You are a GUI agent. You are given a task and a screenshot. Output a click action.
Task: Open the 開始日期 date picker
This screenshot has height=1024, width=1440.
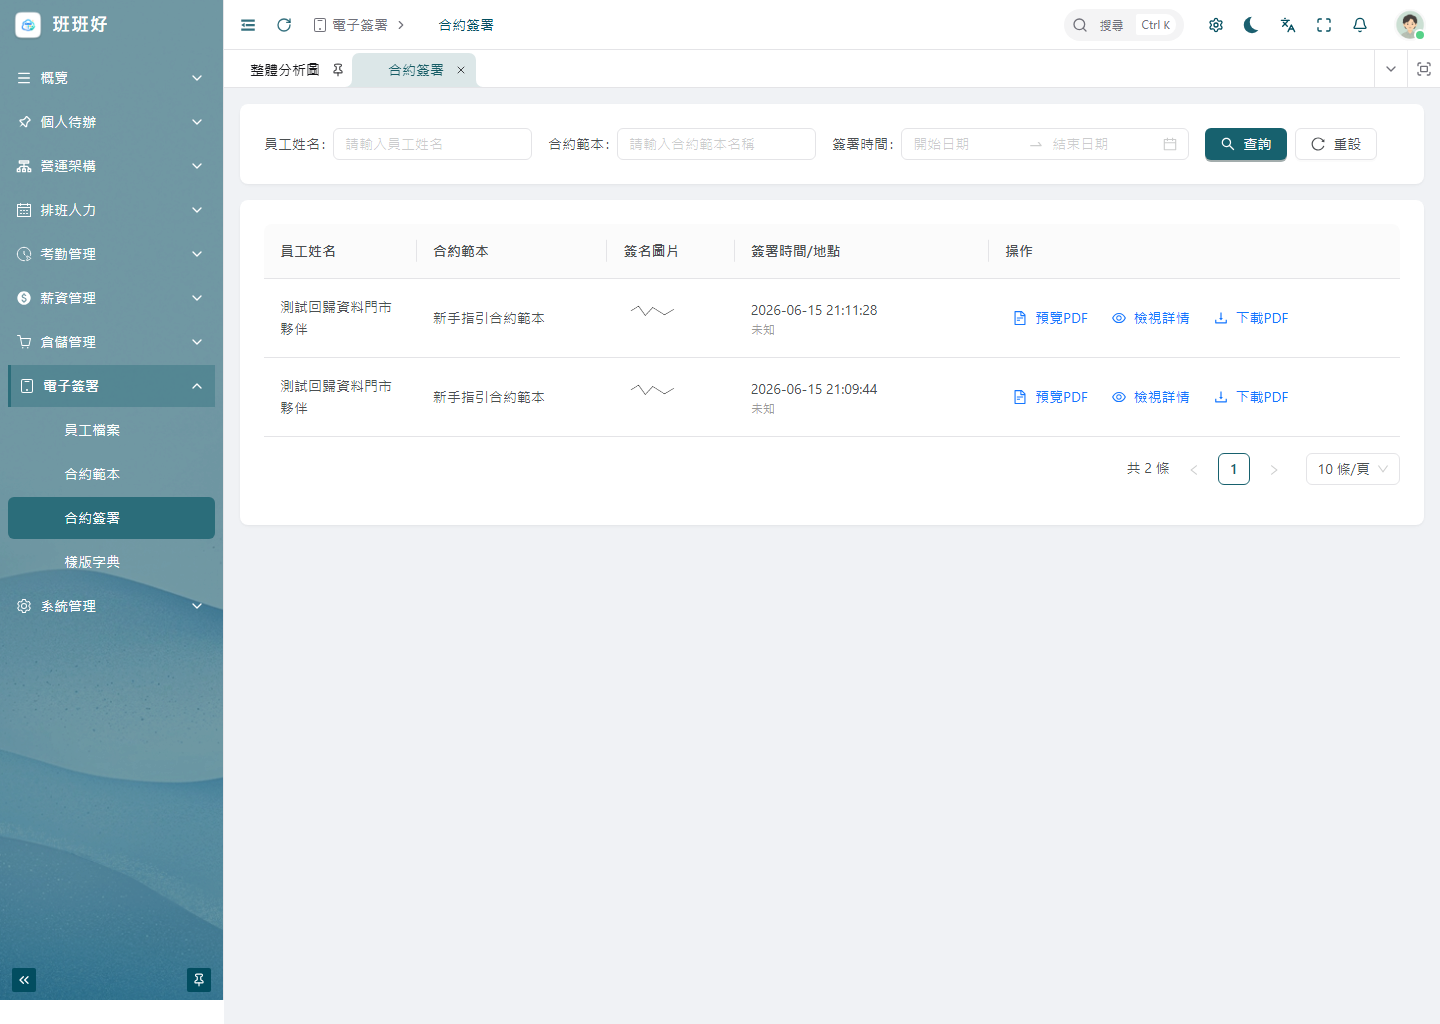click(965, 144)
